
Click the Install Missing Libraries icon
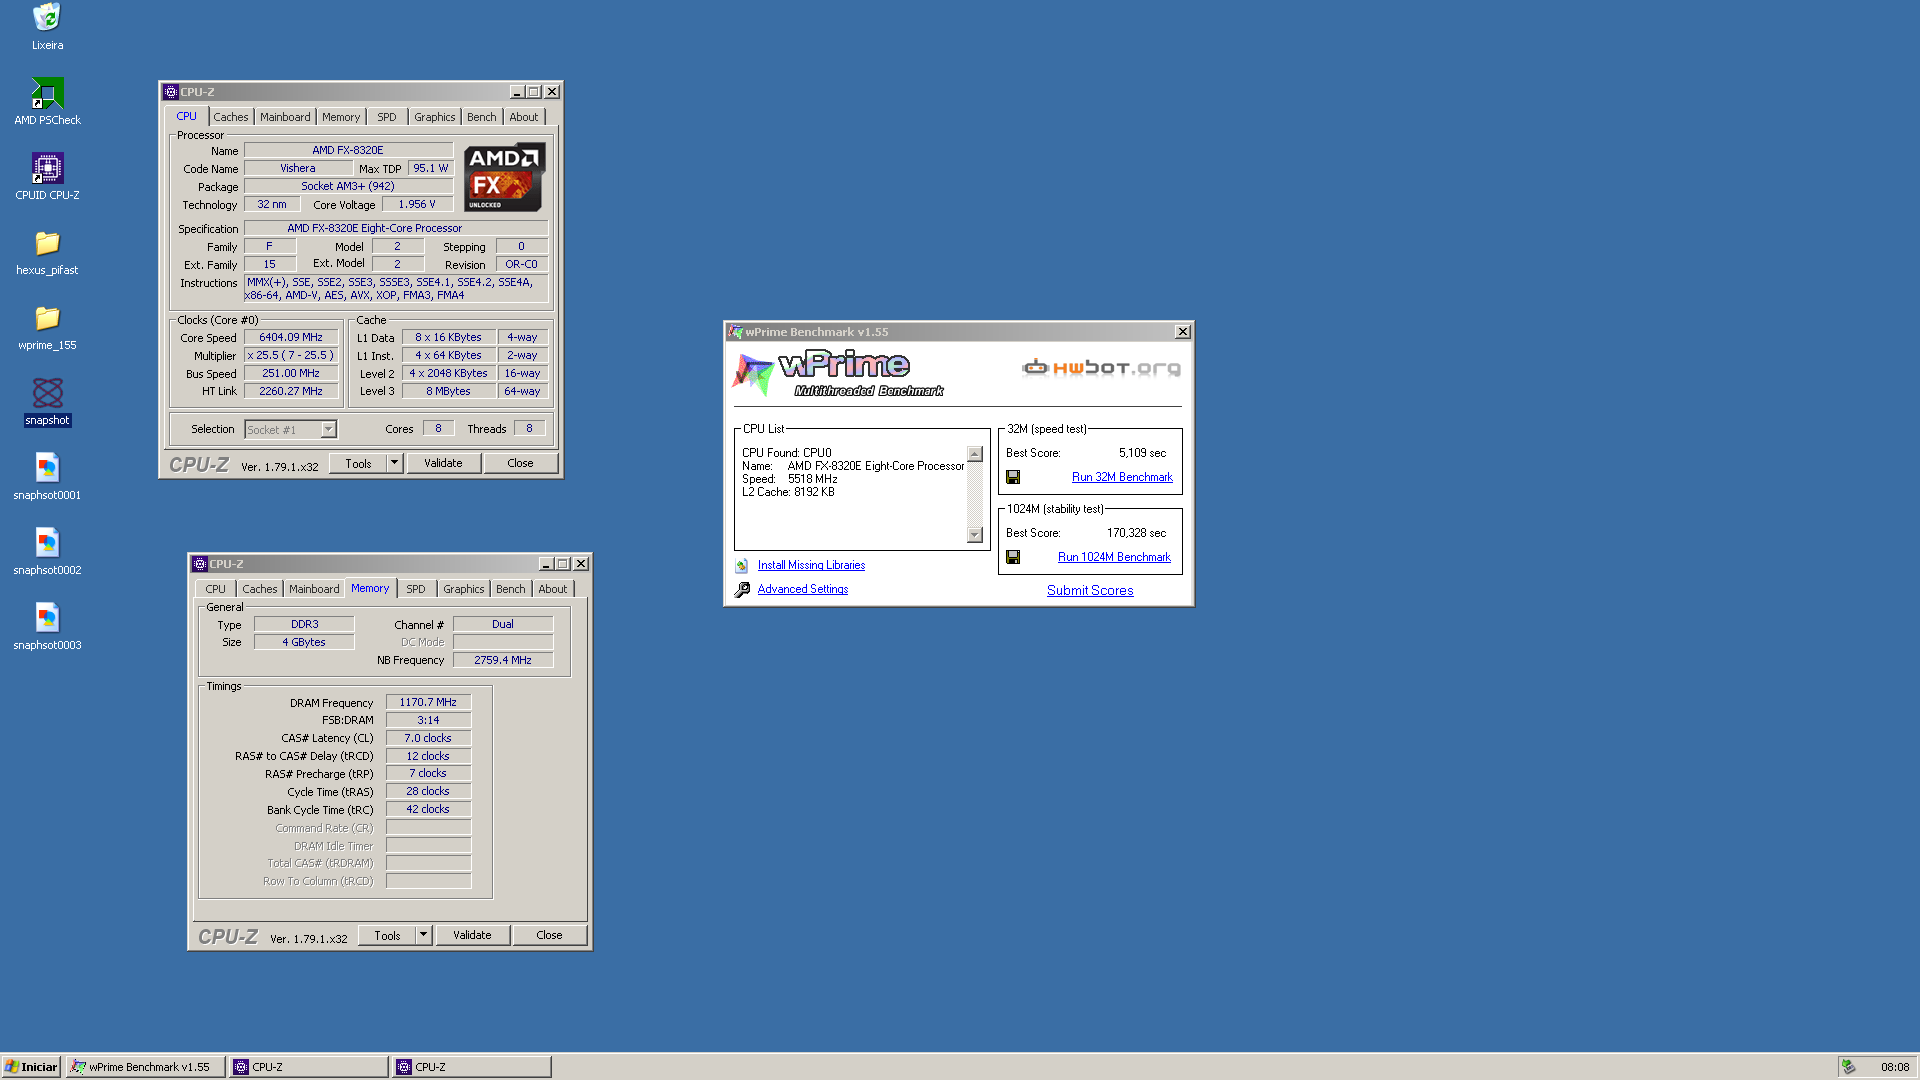click(742, 566)
